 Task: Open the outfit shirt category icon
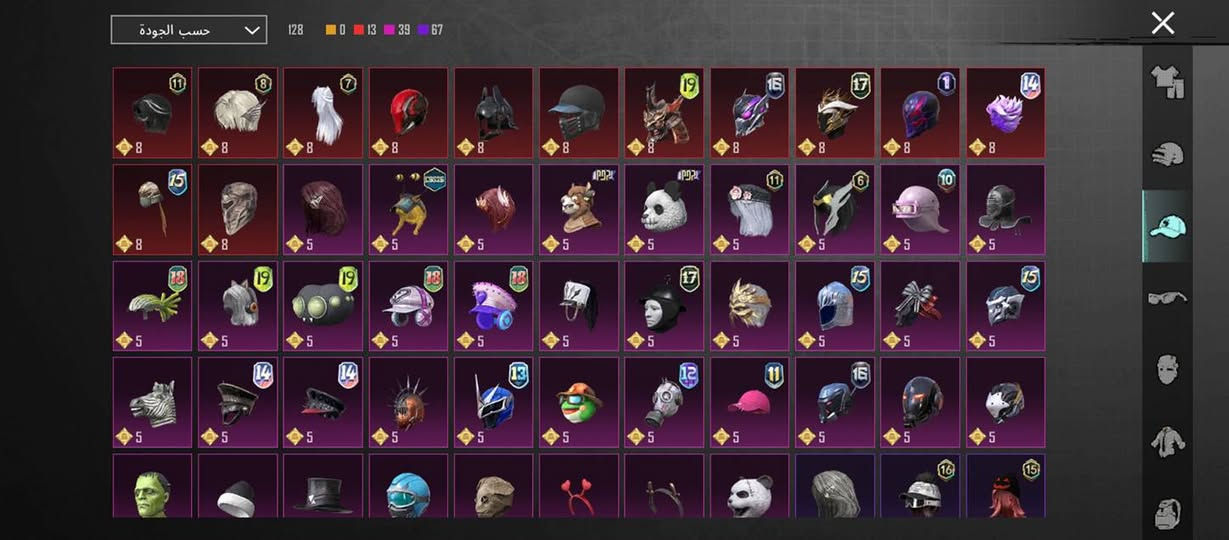(1167, 82)
